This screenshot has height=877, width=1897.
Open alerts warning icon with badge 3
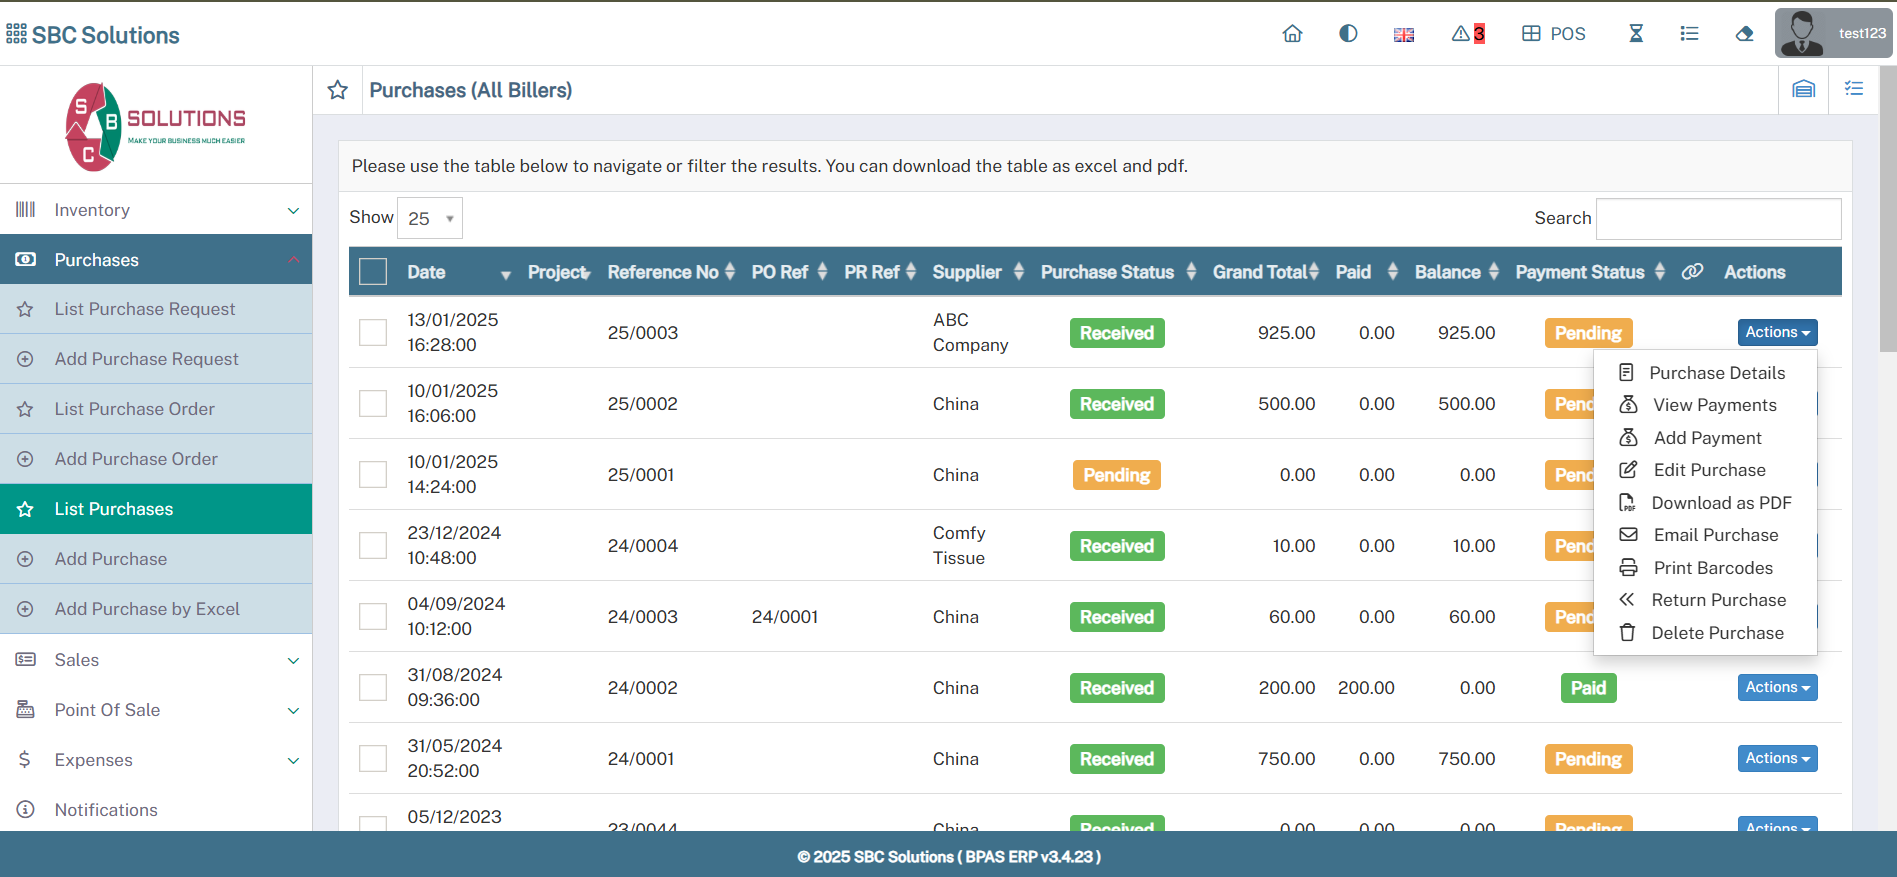1467,34
